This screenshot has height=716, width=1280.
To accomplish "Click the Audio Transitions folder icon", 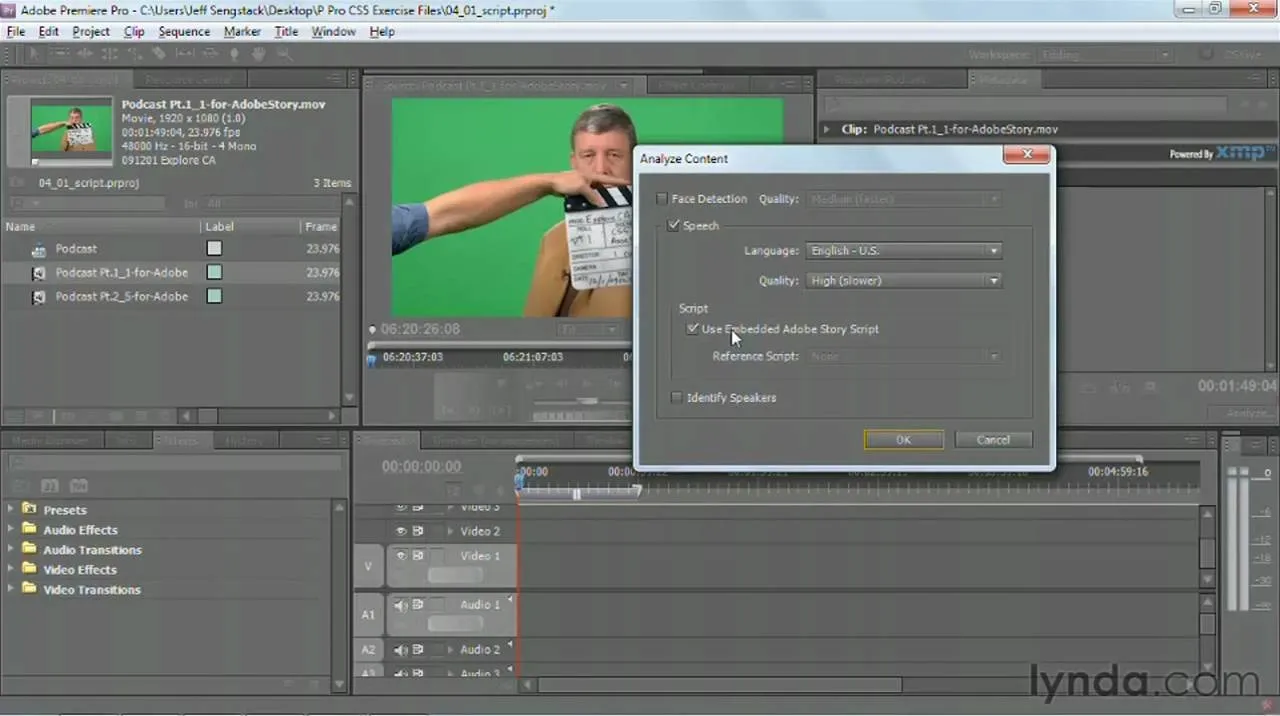I will tap(29, 549).
